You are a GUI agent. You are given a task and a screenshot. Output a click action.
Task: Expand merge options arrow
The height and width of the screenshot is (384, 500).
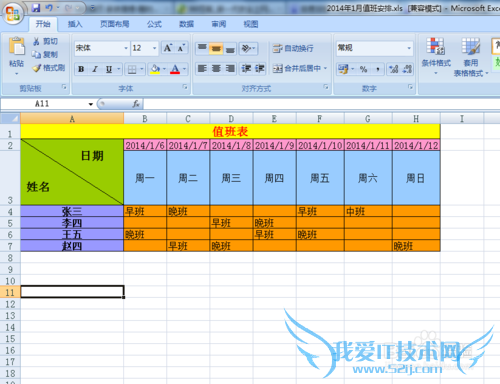325,68
